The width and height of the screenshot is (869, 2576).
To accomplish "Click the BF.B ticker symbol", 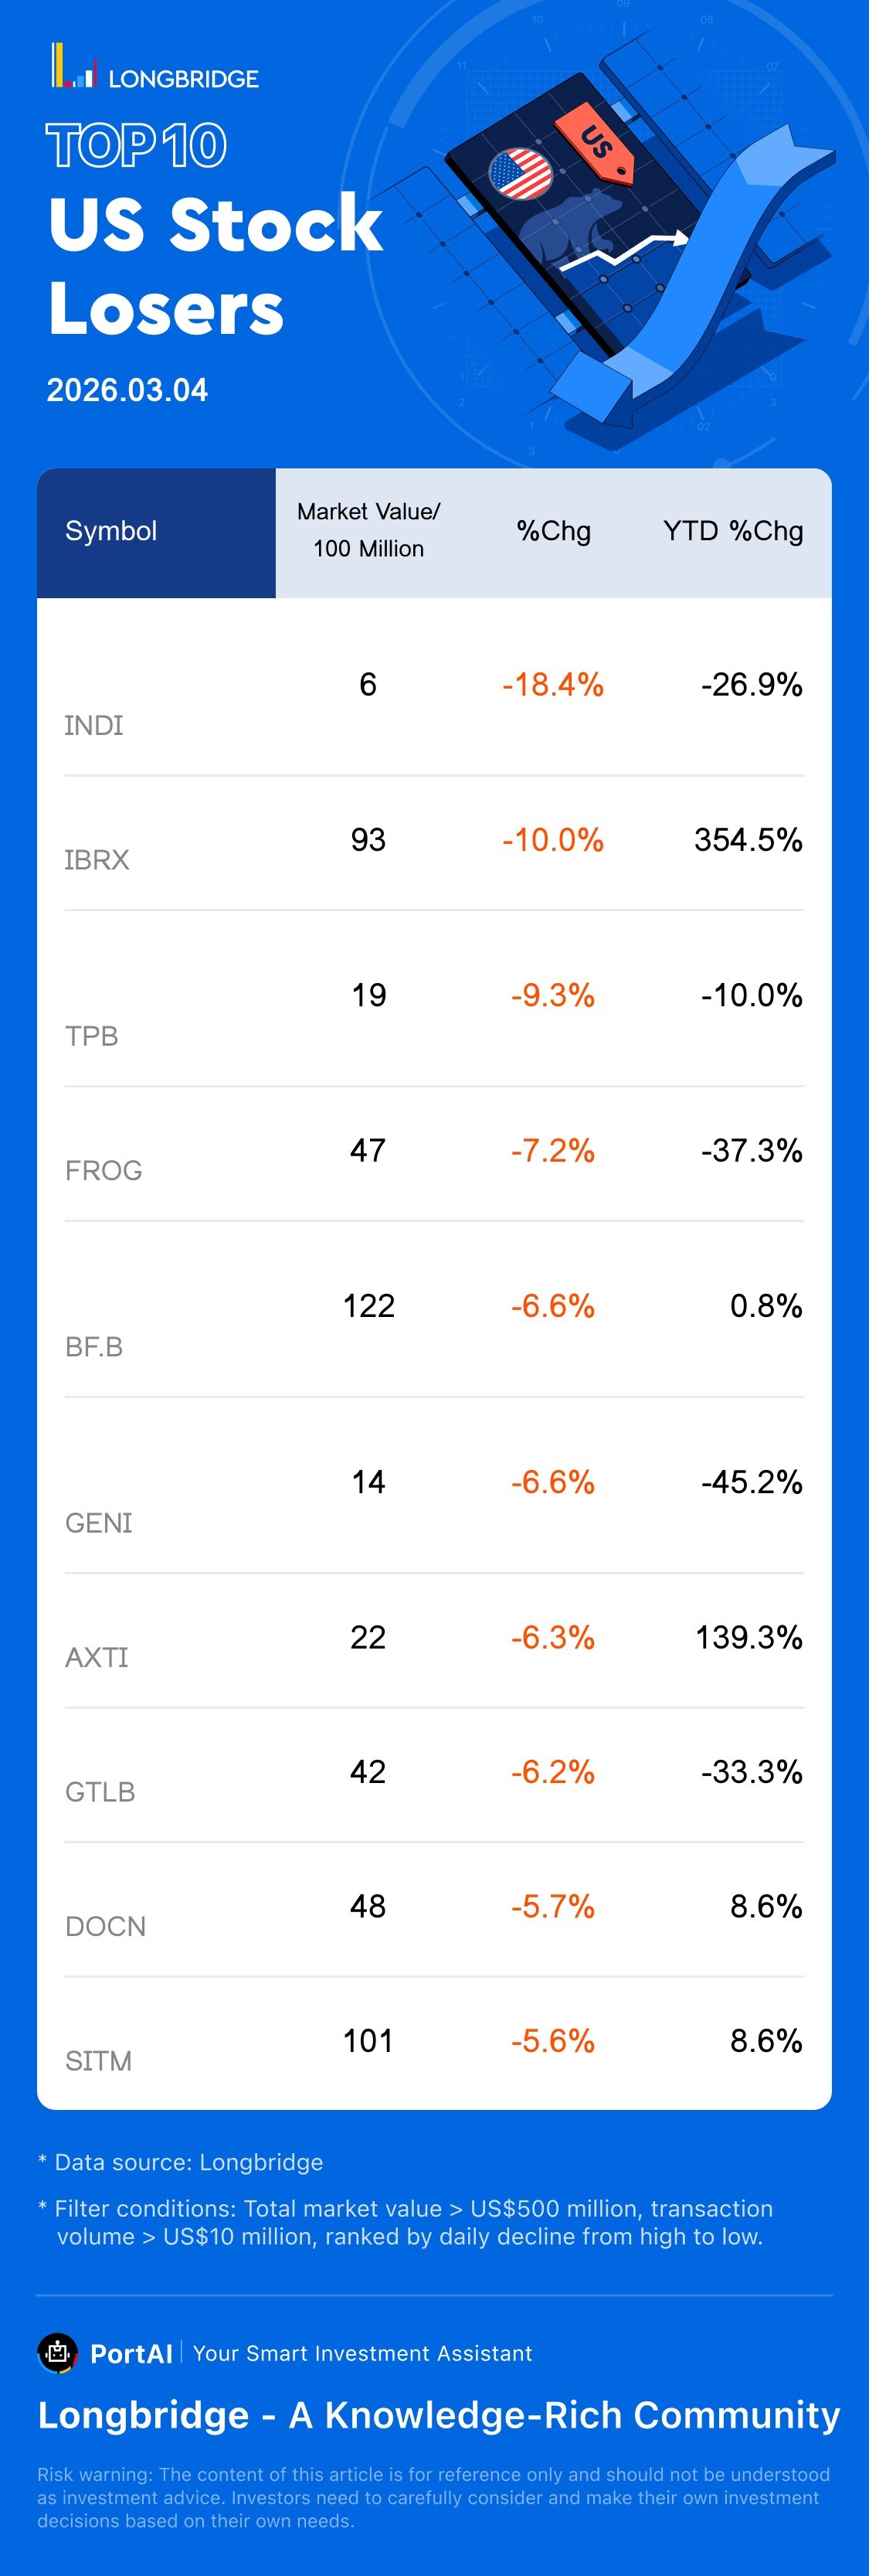I will point(94,1347).
